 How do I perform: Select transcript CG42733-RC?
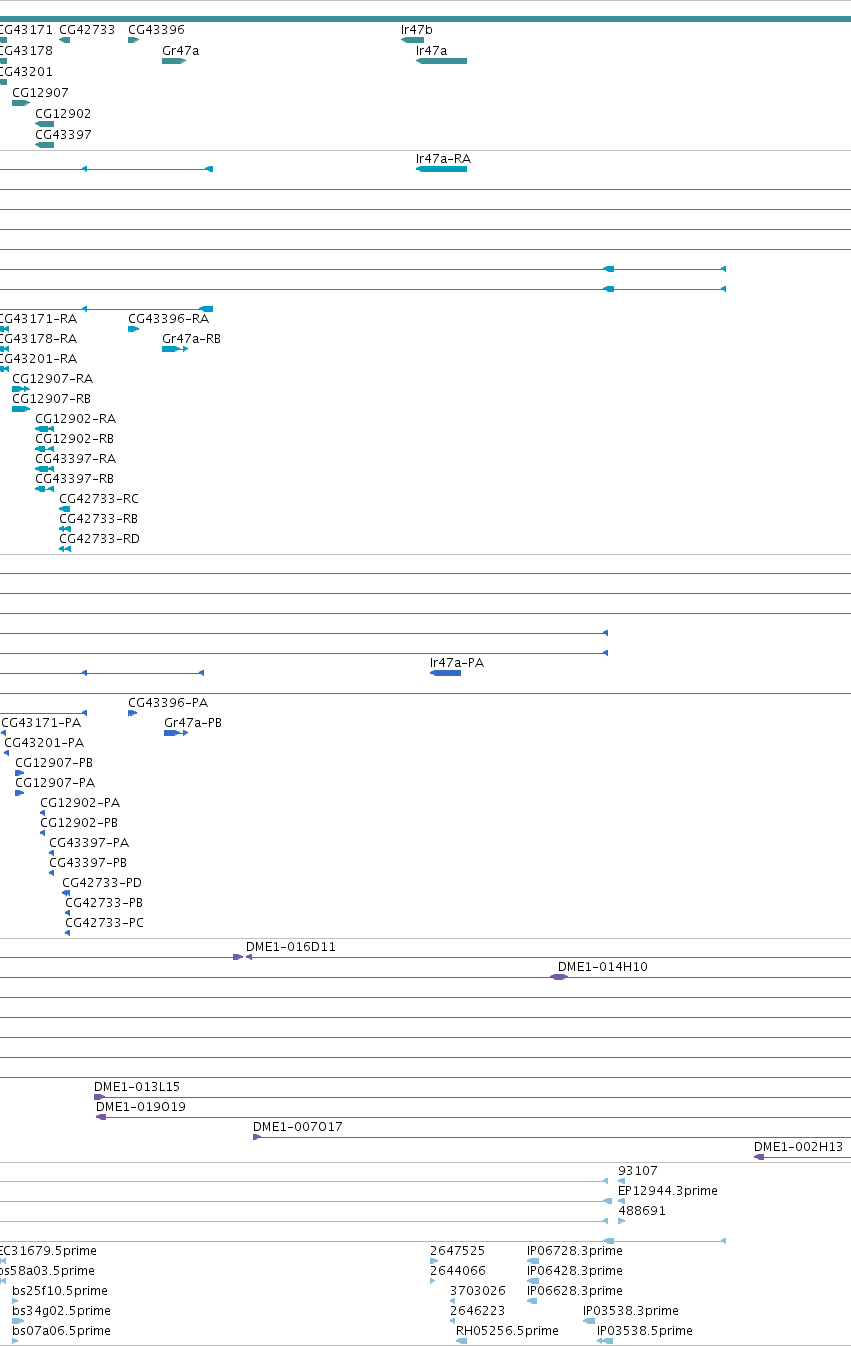(99, 498)
